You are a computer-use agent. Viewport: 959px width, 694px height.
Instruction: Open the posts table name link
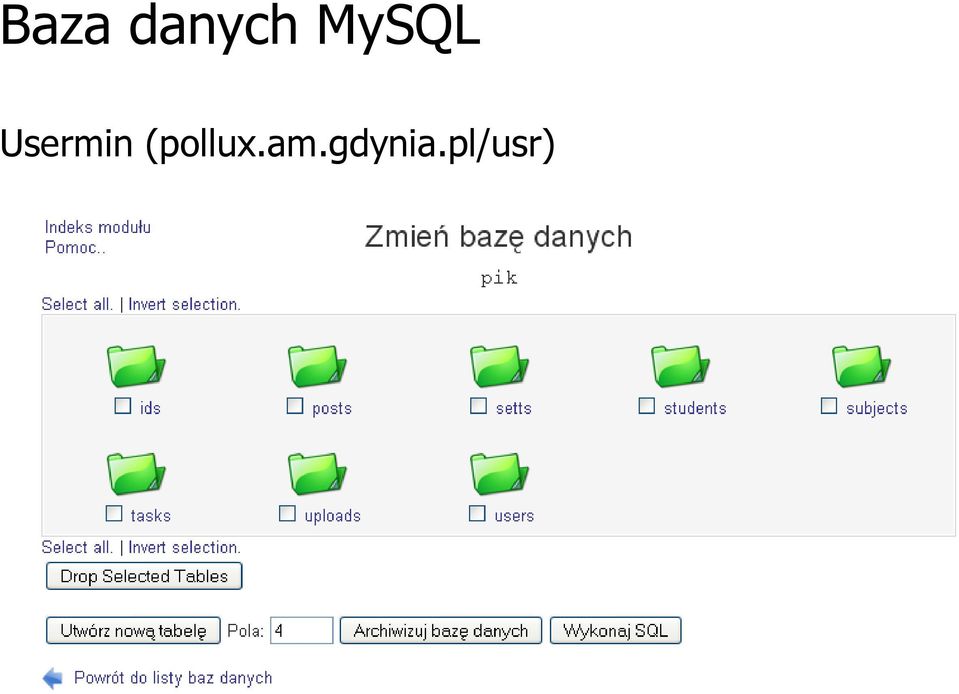click(331, 408)
